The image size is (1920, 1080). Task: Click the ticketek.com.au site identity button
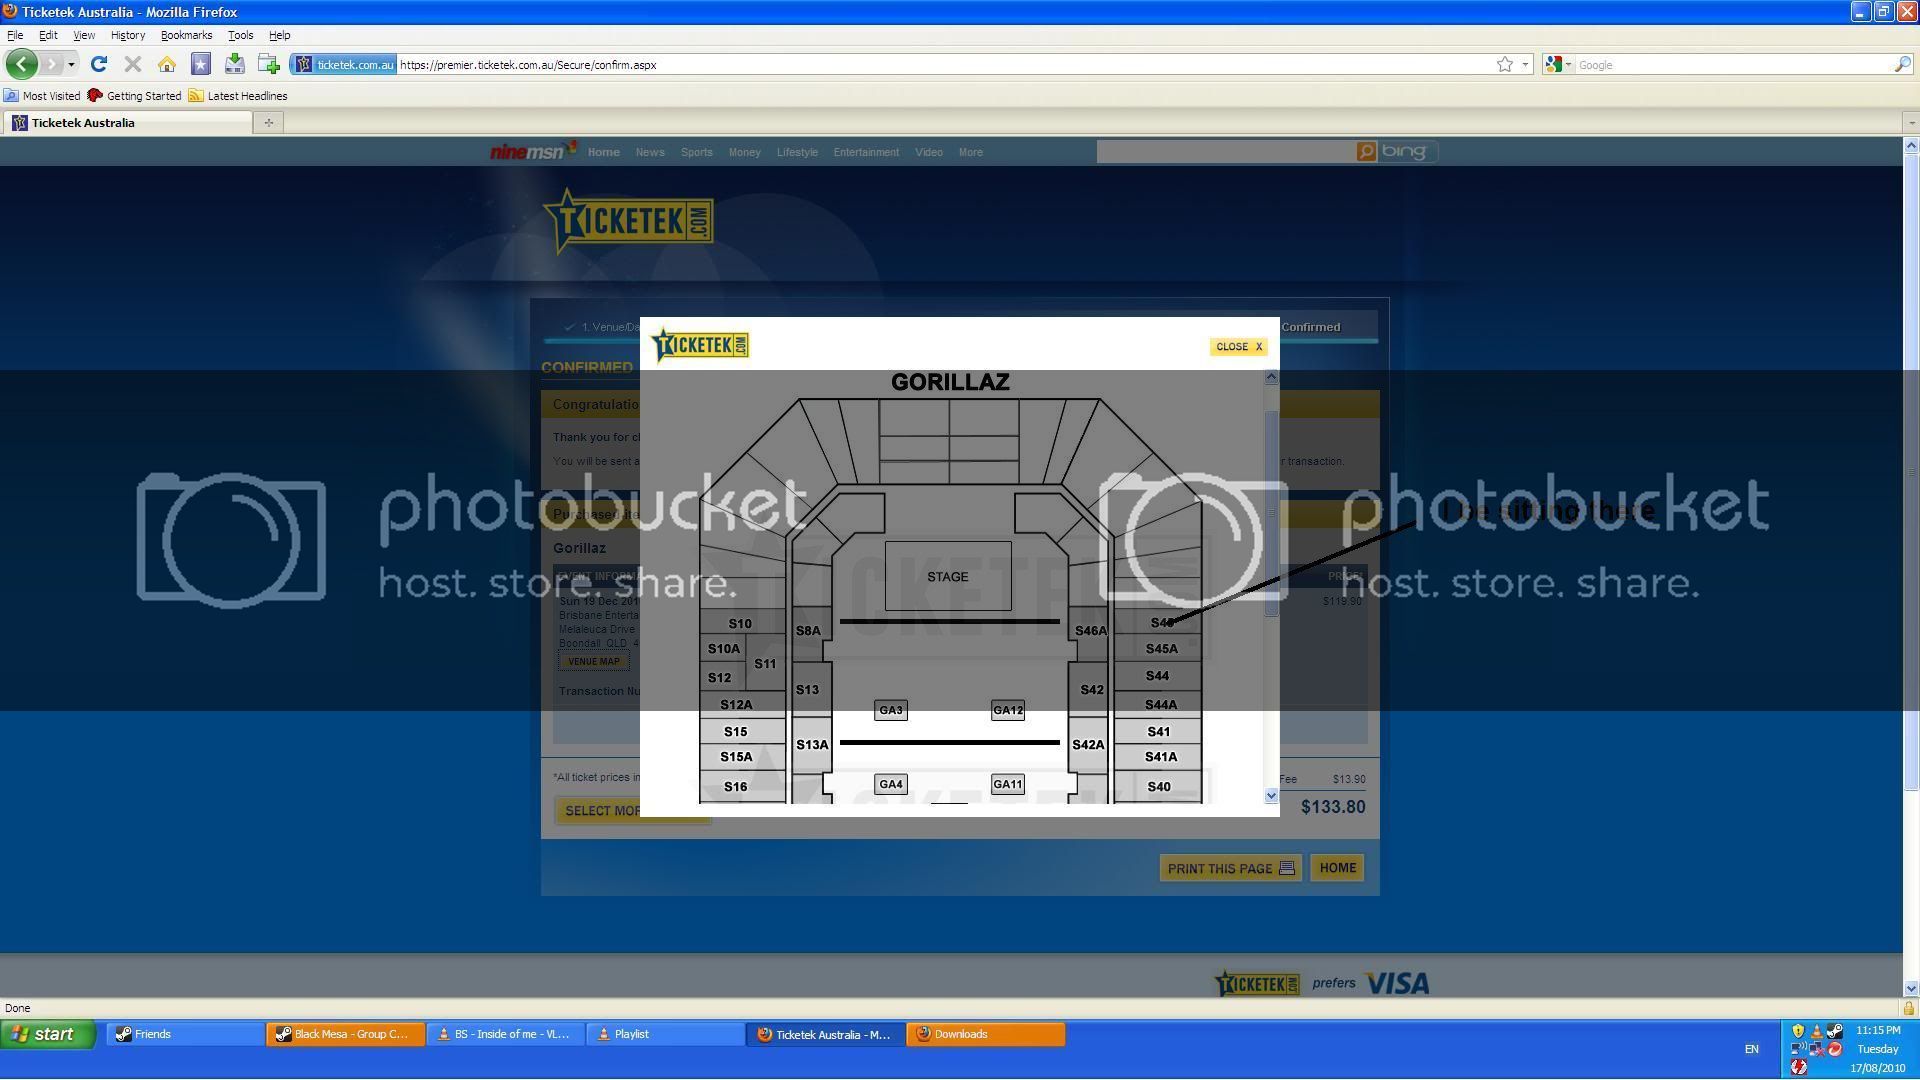coord(344,65)
